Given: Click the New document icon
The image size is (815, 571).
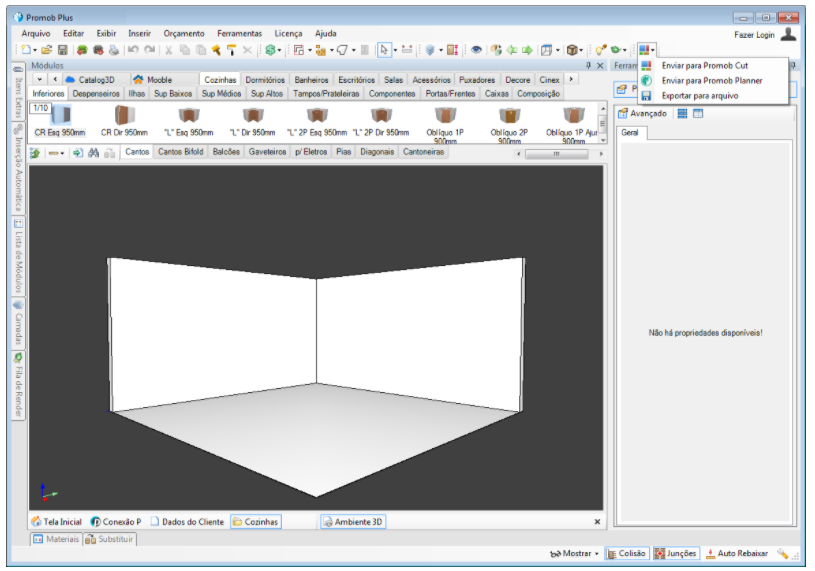Looking at the screenshot, I should [x=25, y=50].
